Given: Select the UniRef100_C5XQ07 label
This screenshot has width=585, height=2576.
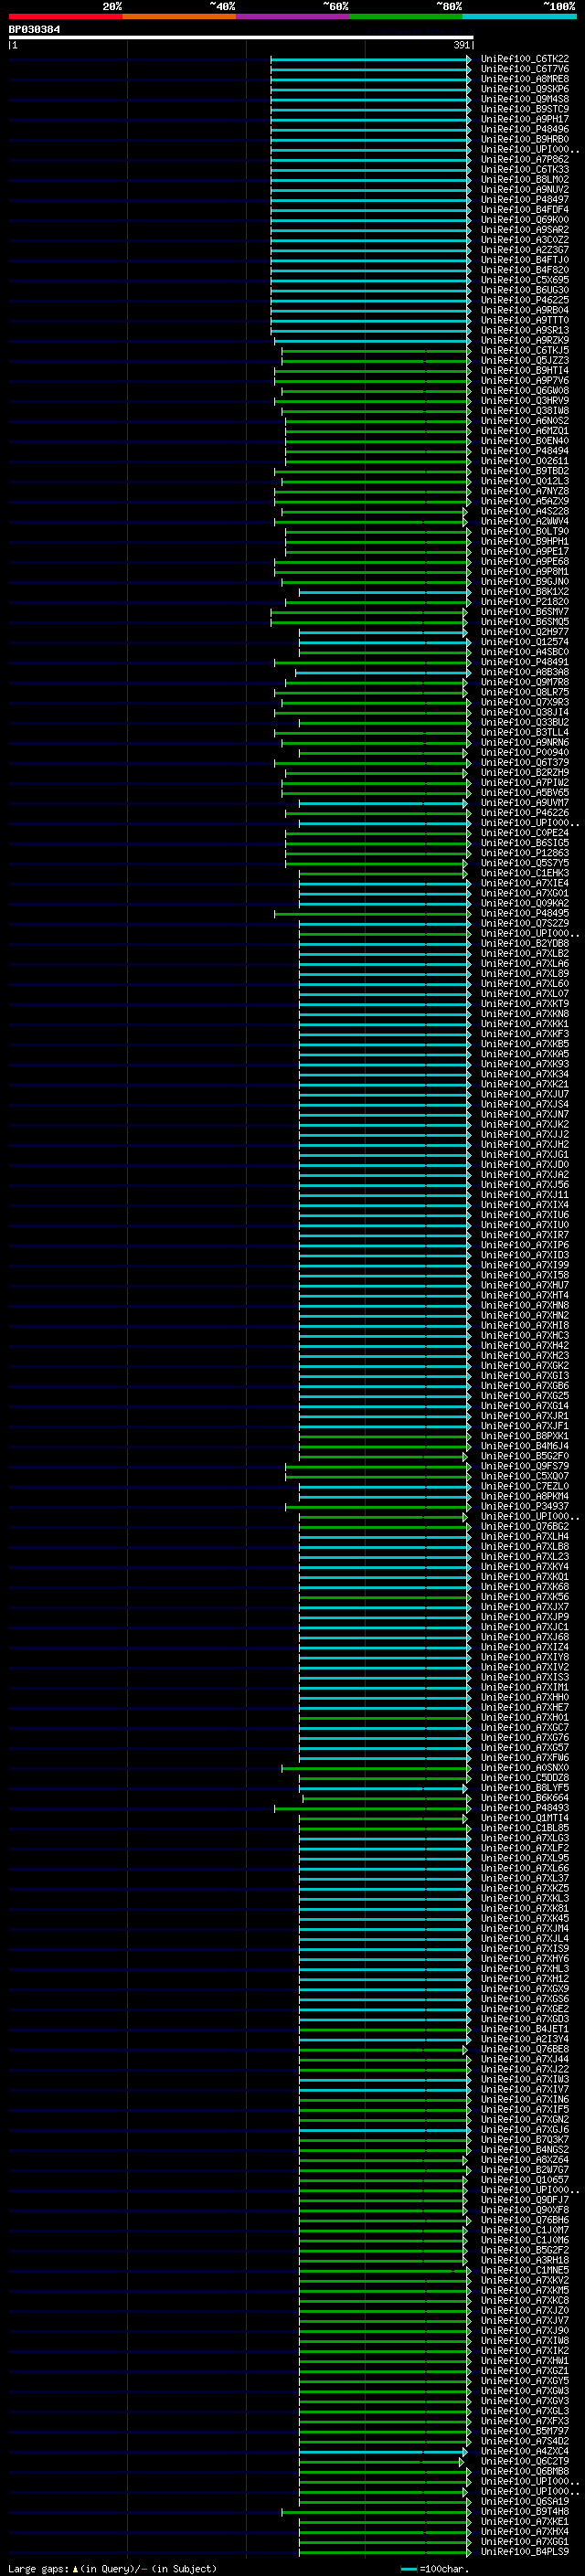Looking at the screenshot, I should click(525, 1475).
